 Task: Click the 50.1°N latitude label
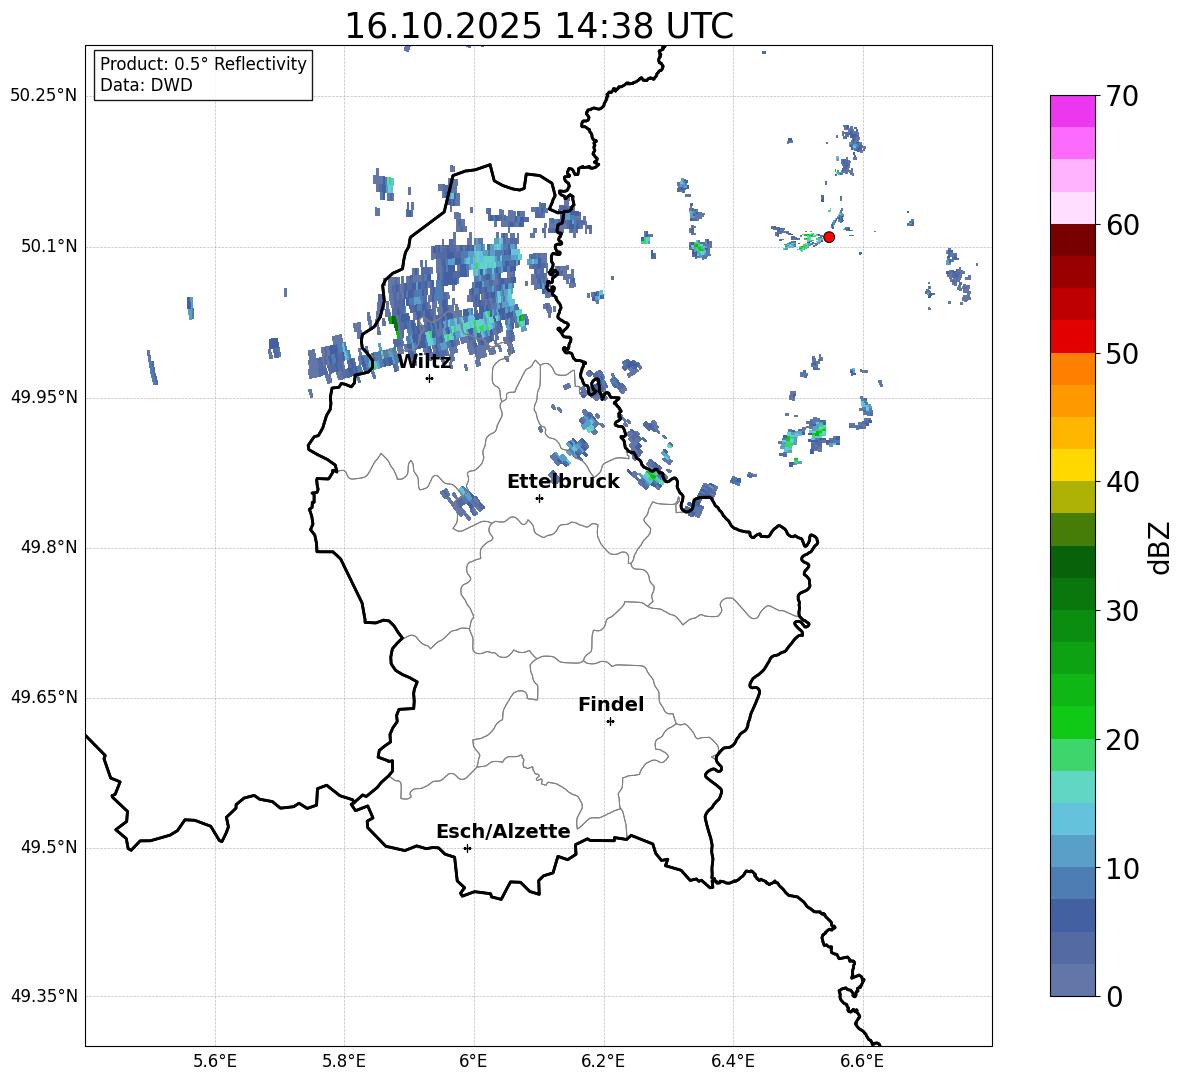(49, 246)
